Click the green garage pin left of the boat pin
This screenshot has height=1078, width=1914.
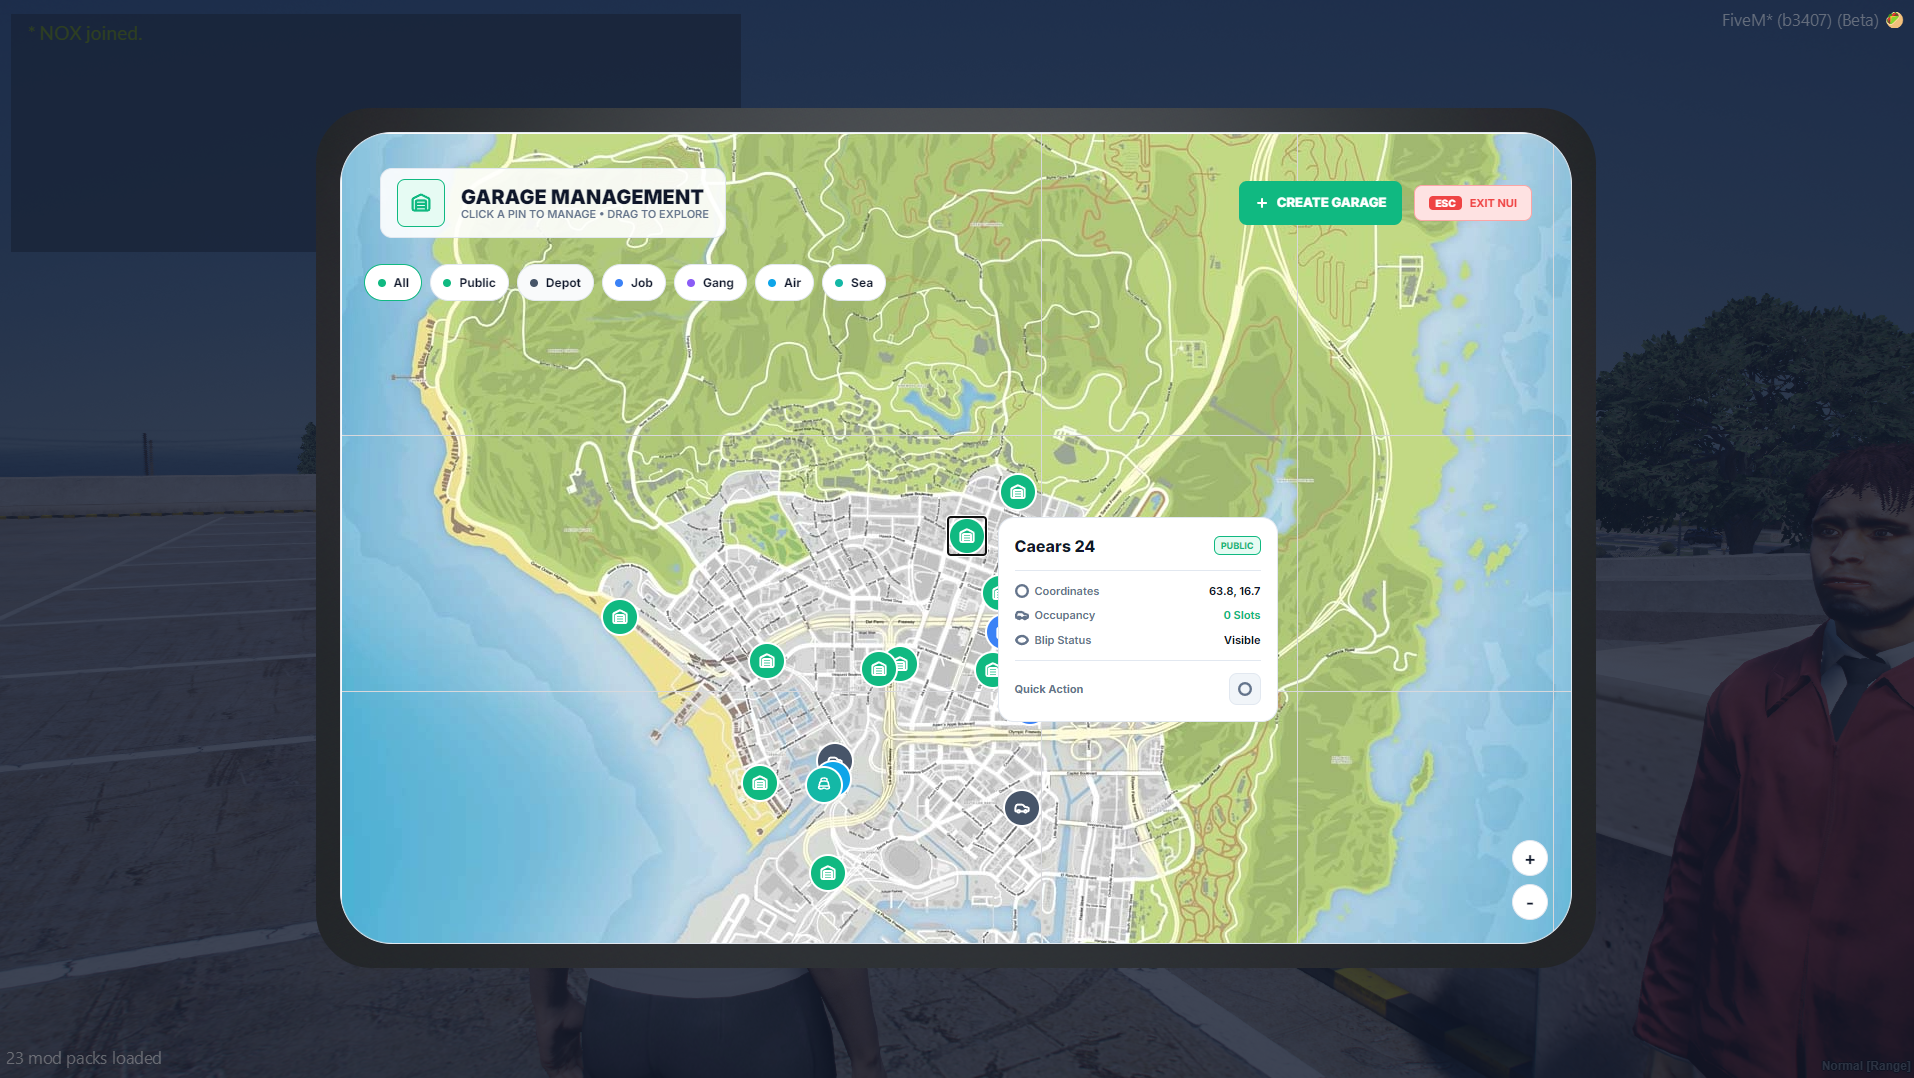[760, 783]
